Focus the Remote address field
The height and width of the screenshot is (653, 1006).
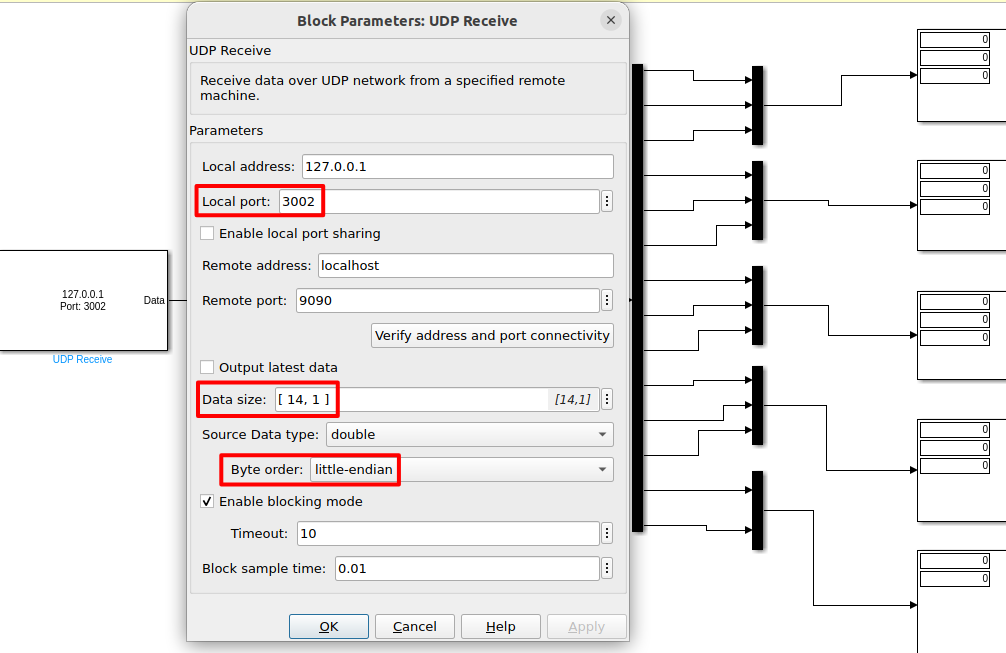click(x=465, y=266)
